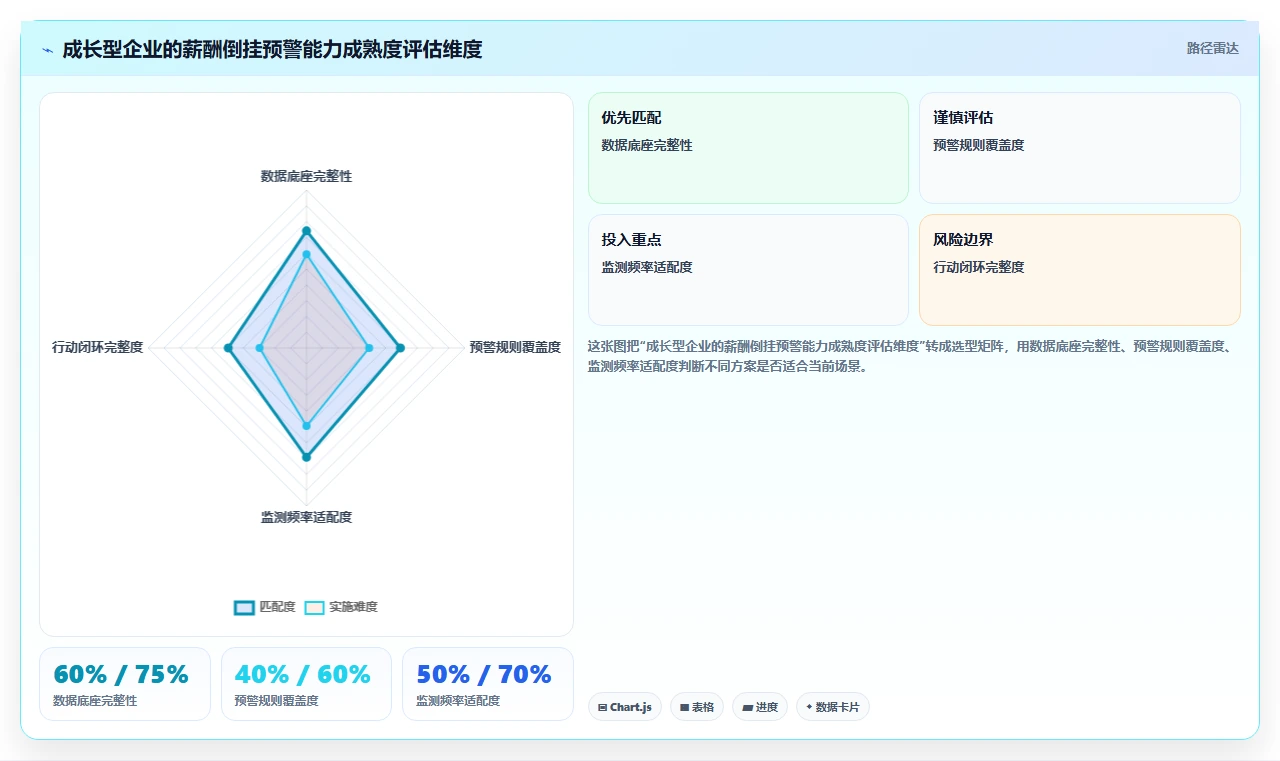
Task: Click radar axis label 预警规则覆盖度
Action: tap(515, 347)
